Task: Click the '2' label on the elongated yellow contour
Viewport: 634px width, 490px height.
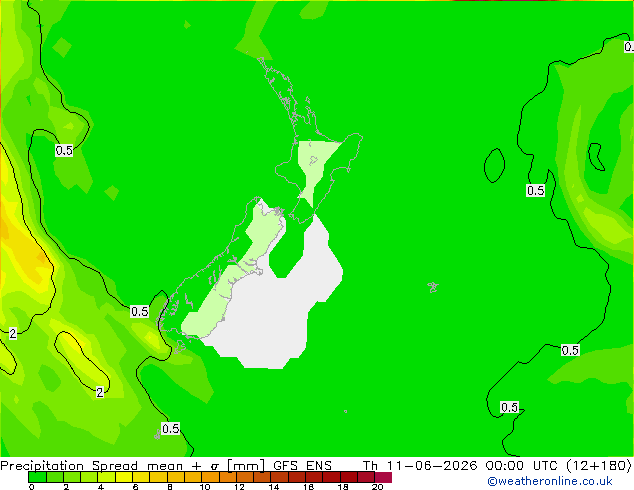Action: (x=100, y=392)
